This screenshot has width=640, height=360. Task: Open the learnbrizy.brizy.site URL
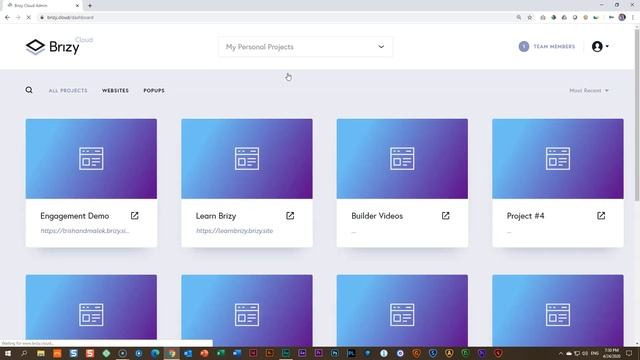coord(234,231)
